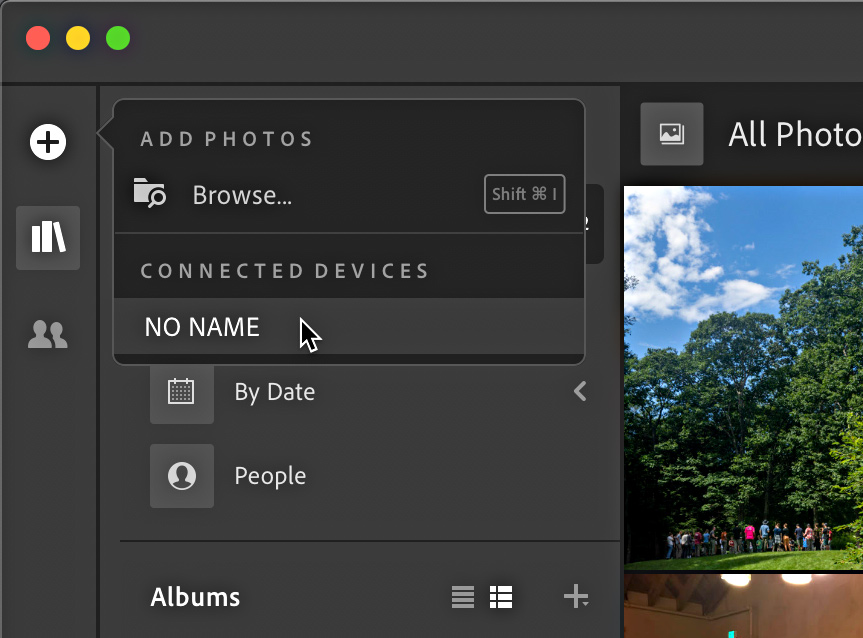Minimize the window with yellow button
This screenshot has width=863, height=638.
[78, 39]
